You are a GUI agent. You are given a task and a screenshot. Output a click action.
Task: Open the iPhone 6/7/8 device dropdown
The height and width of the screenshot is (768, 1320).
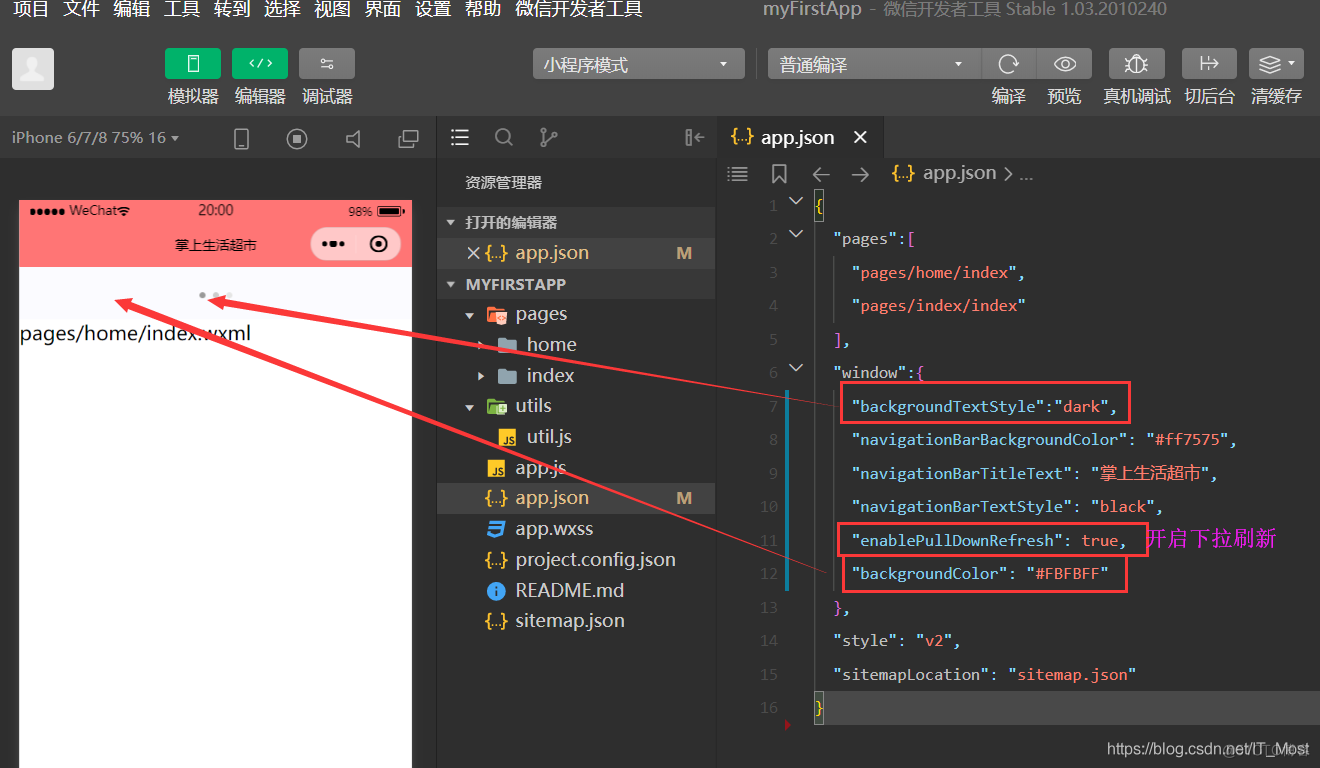point(95,138)
